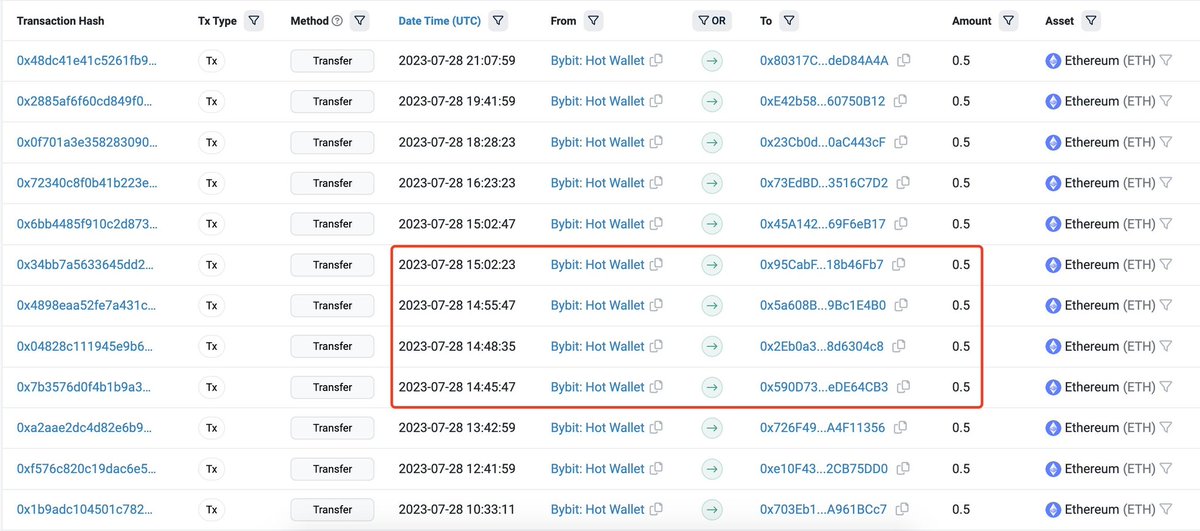Screen dimensions: 1200x531
Task: Click Transfer method in 10:33:11 row
Action: (x=332, y=509)
